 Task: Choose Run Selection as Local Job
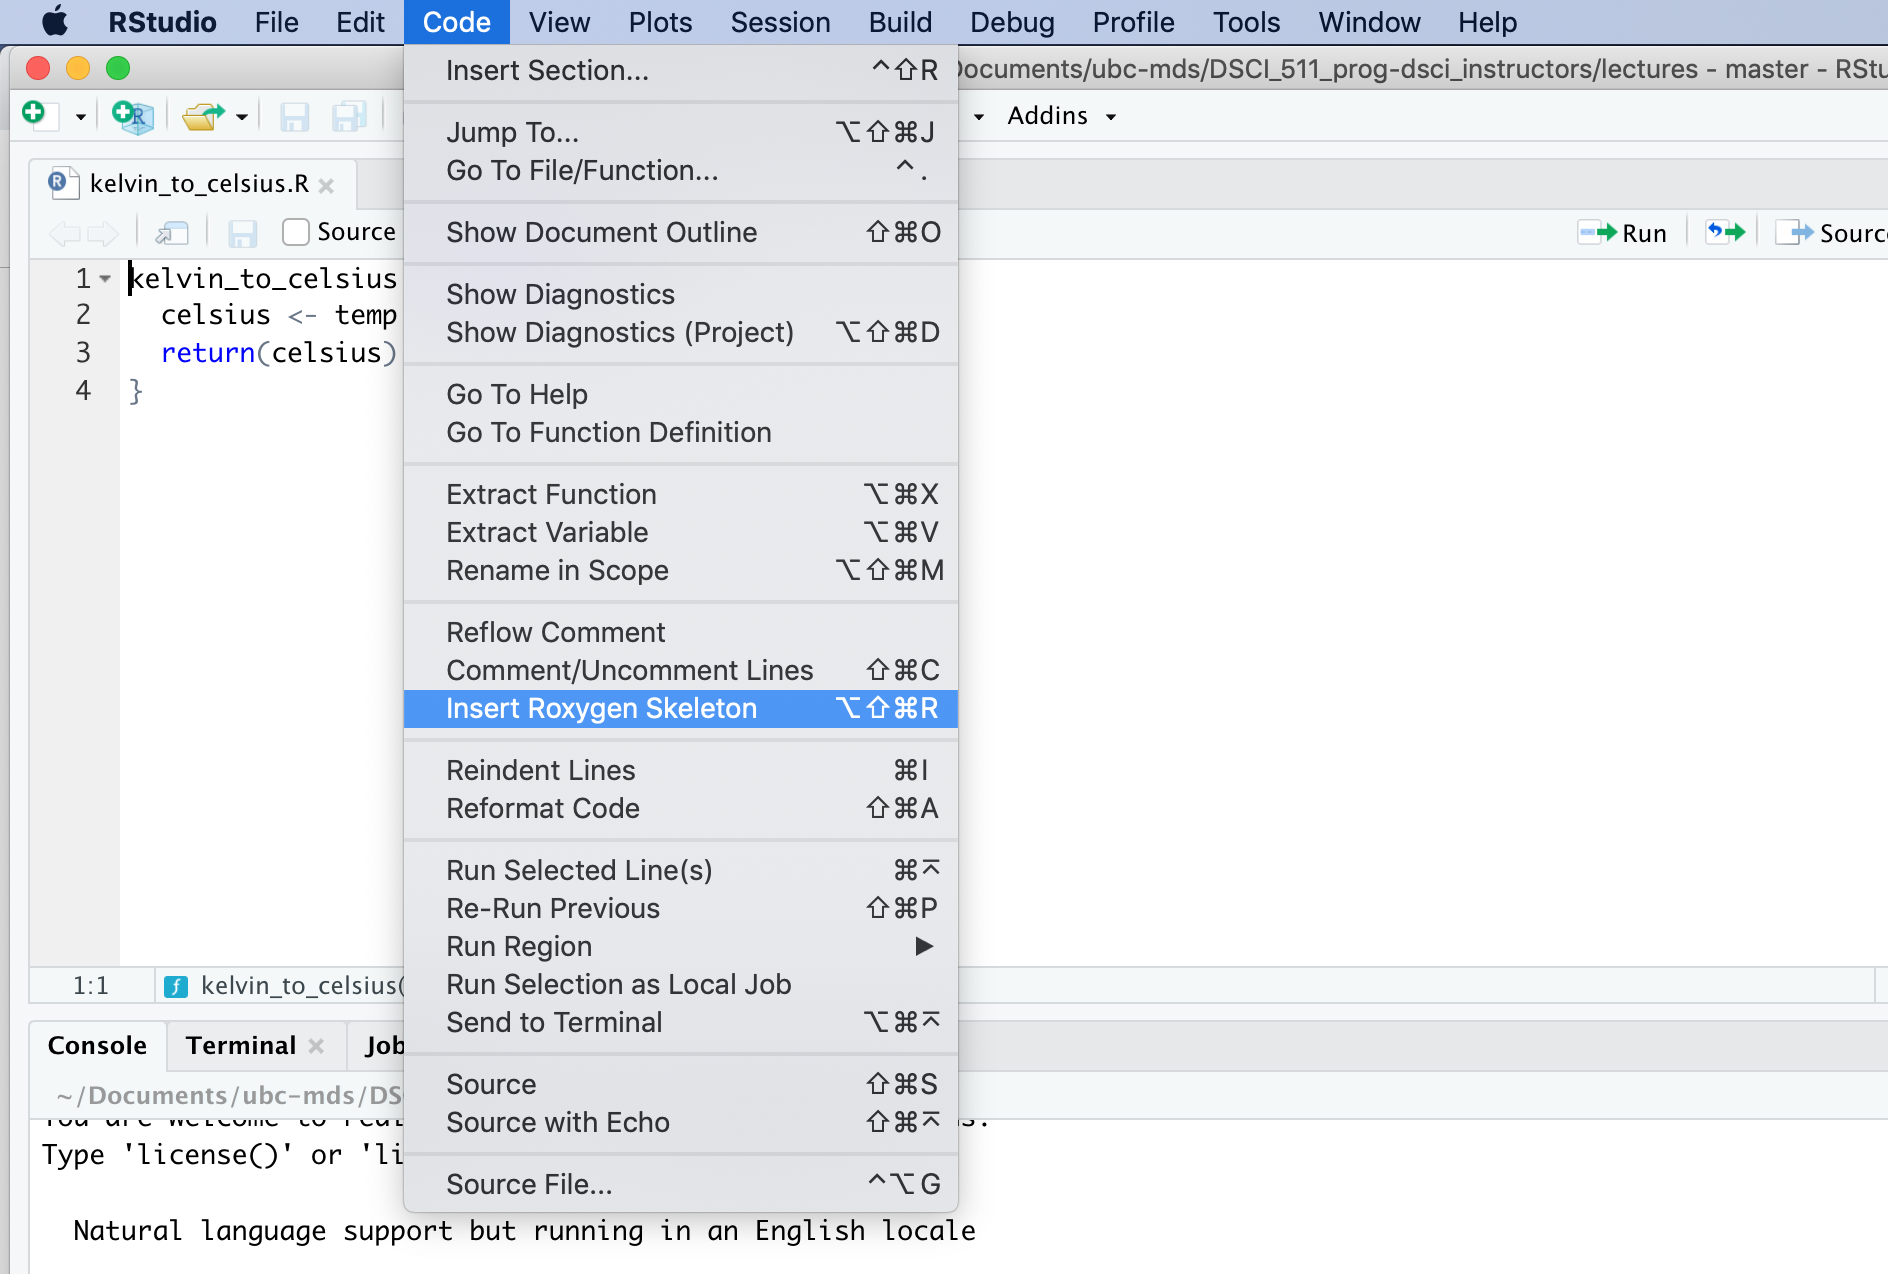(681, 984)
